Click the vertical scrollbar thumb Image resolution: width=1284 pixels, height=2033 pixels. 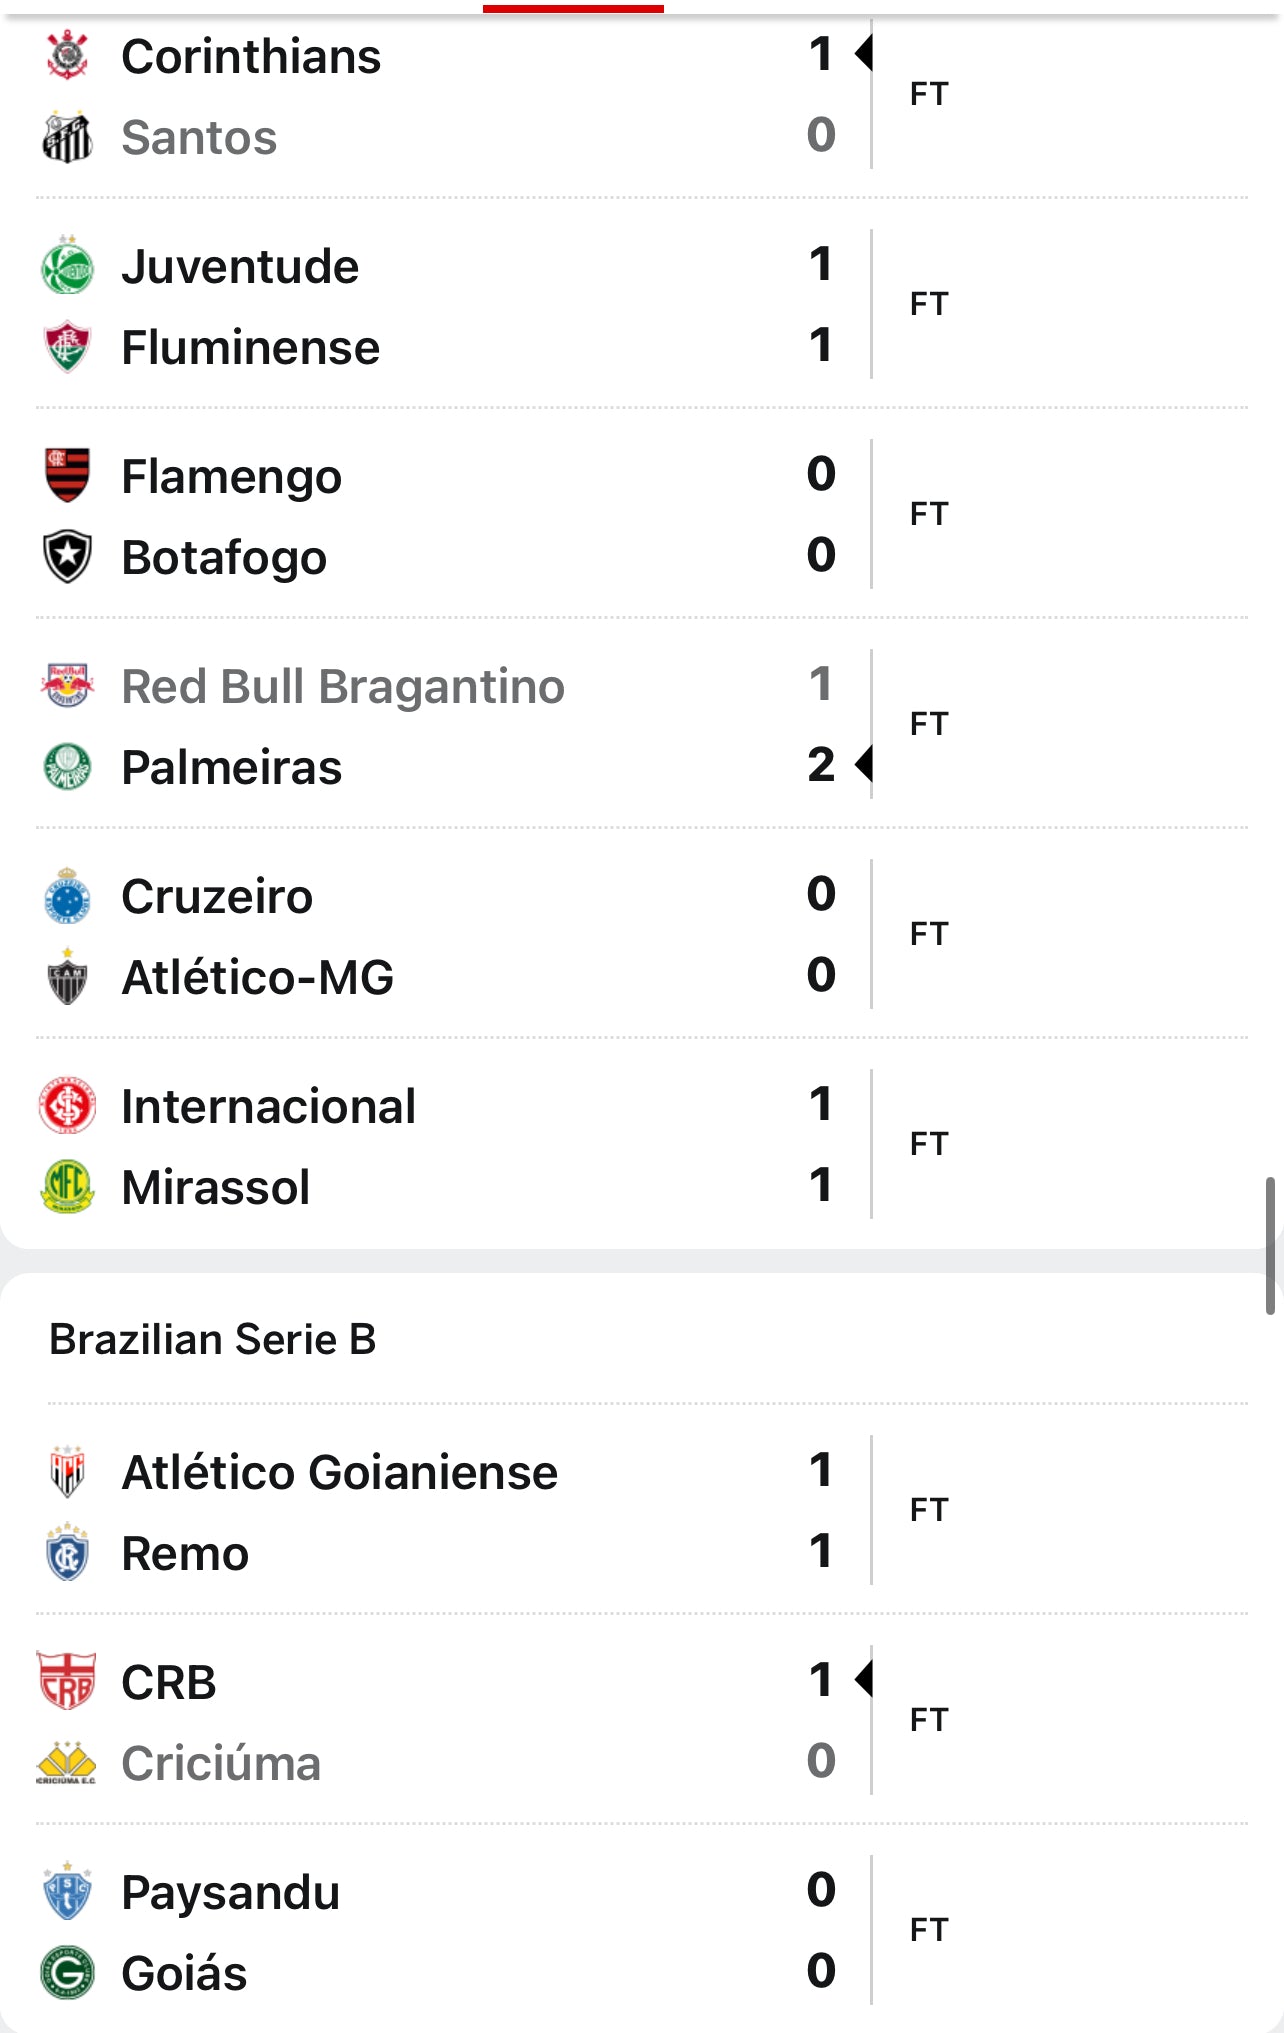coord(1270,1246)
